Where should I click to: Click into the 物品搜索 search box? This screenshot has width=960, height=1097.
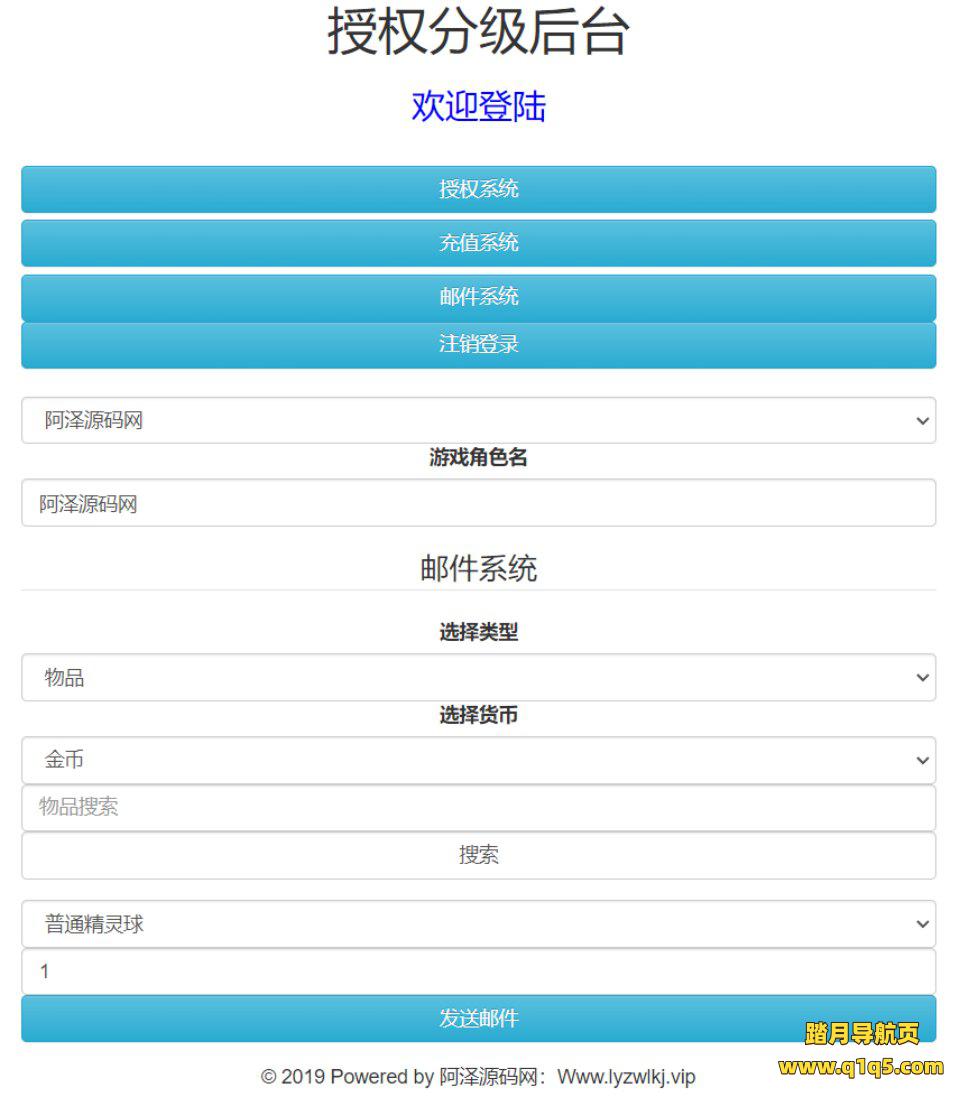[478, 807]
